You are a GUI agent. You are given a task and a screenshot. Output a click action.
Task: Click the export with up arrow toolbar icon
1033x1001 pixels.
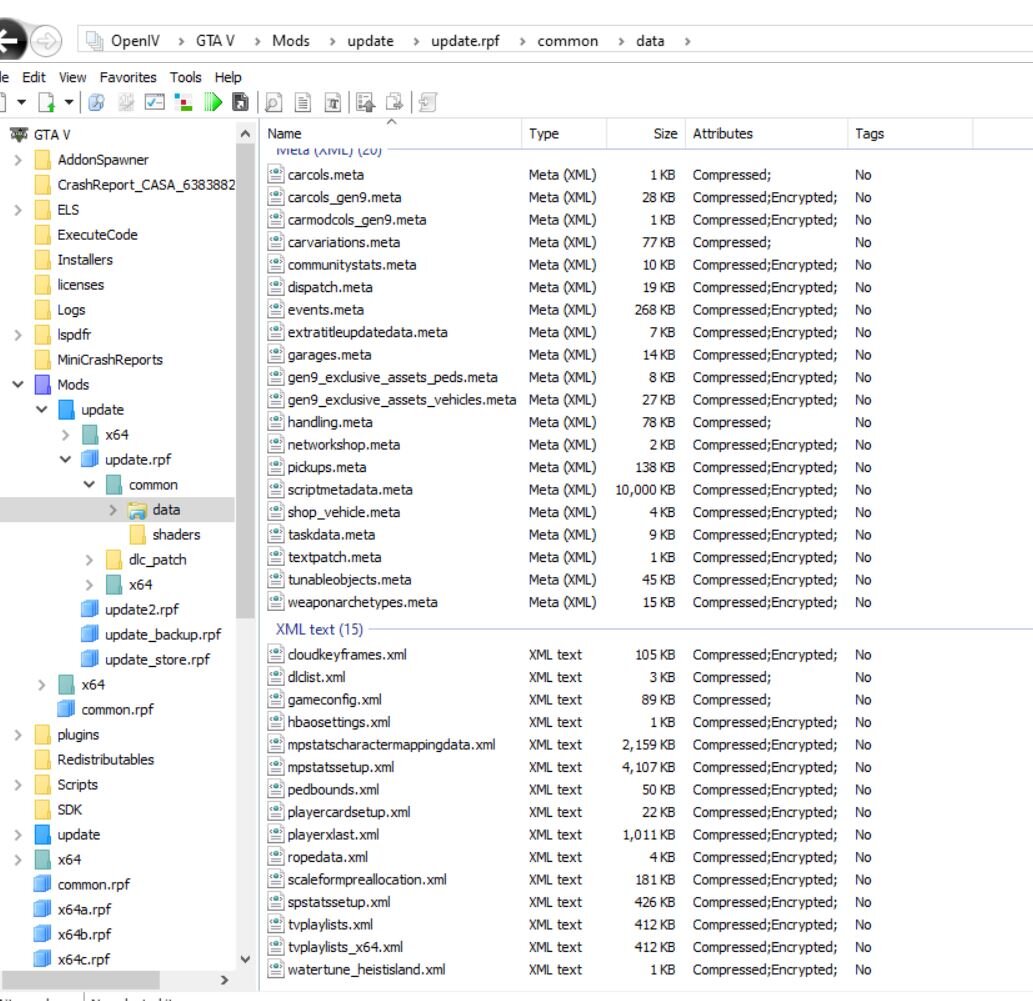click(x=365, y=102)
